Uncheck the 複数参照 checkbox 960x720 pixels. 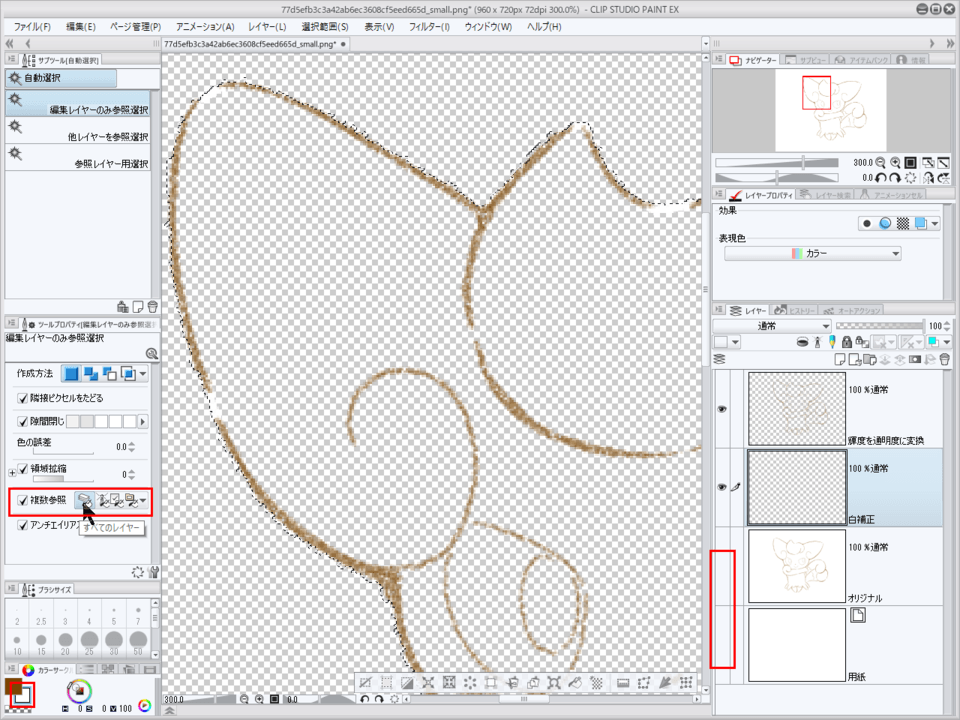[x=24, y=500]
